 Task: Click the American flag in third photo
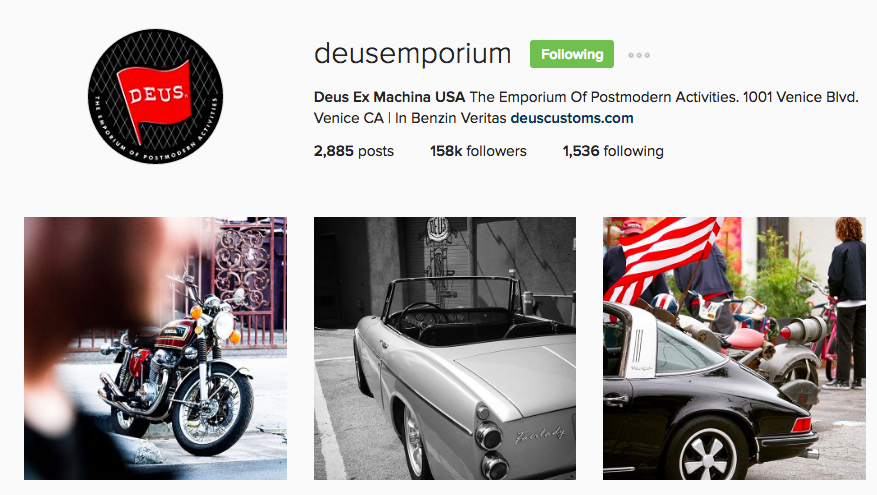(x=660, y=256)
